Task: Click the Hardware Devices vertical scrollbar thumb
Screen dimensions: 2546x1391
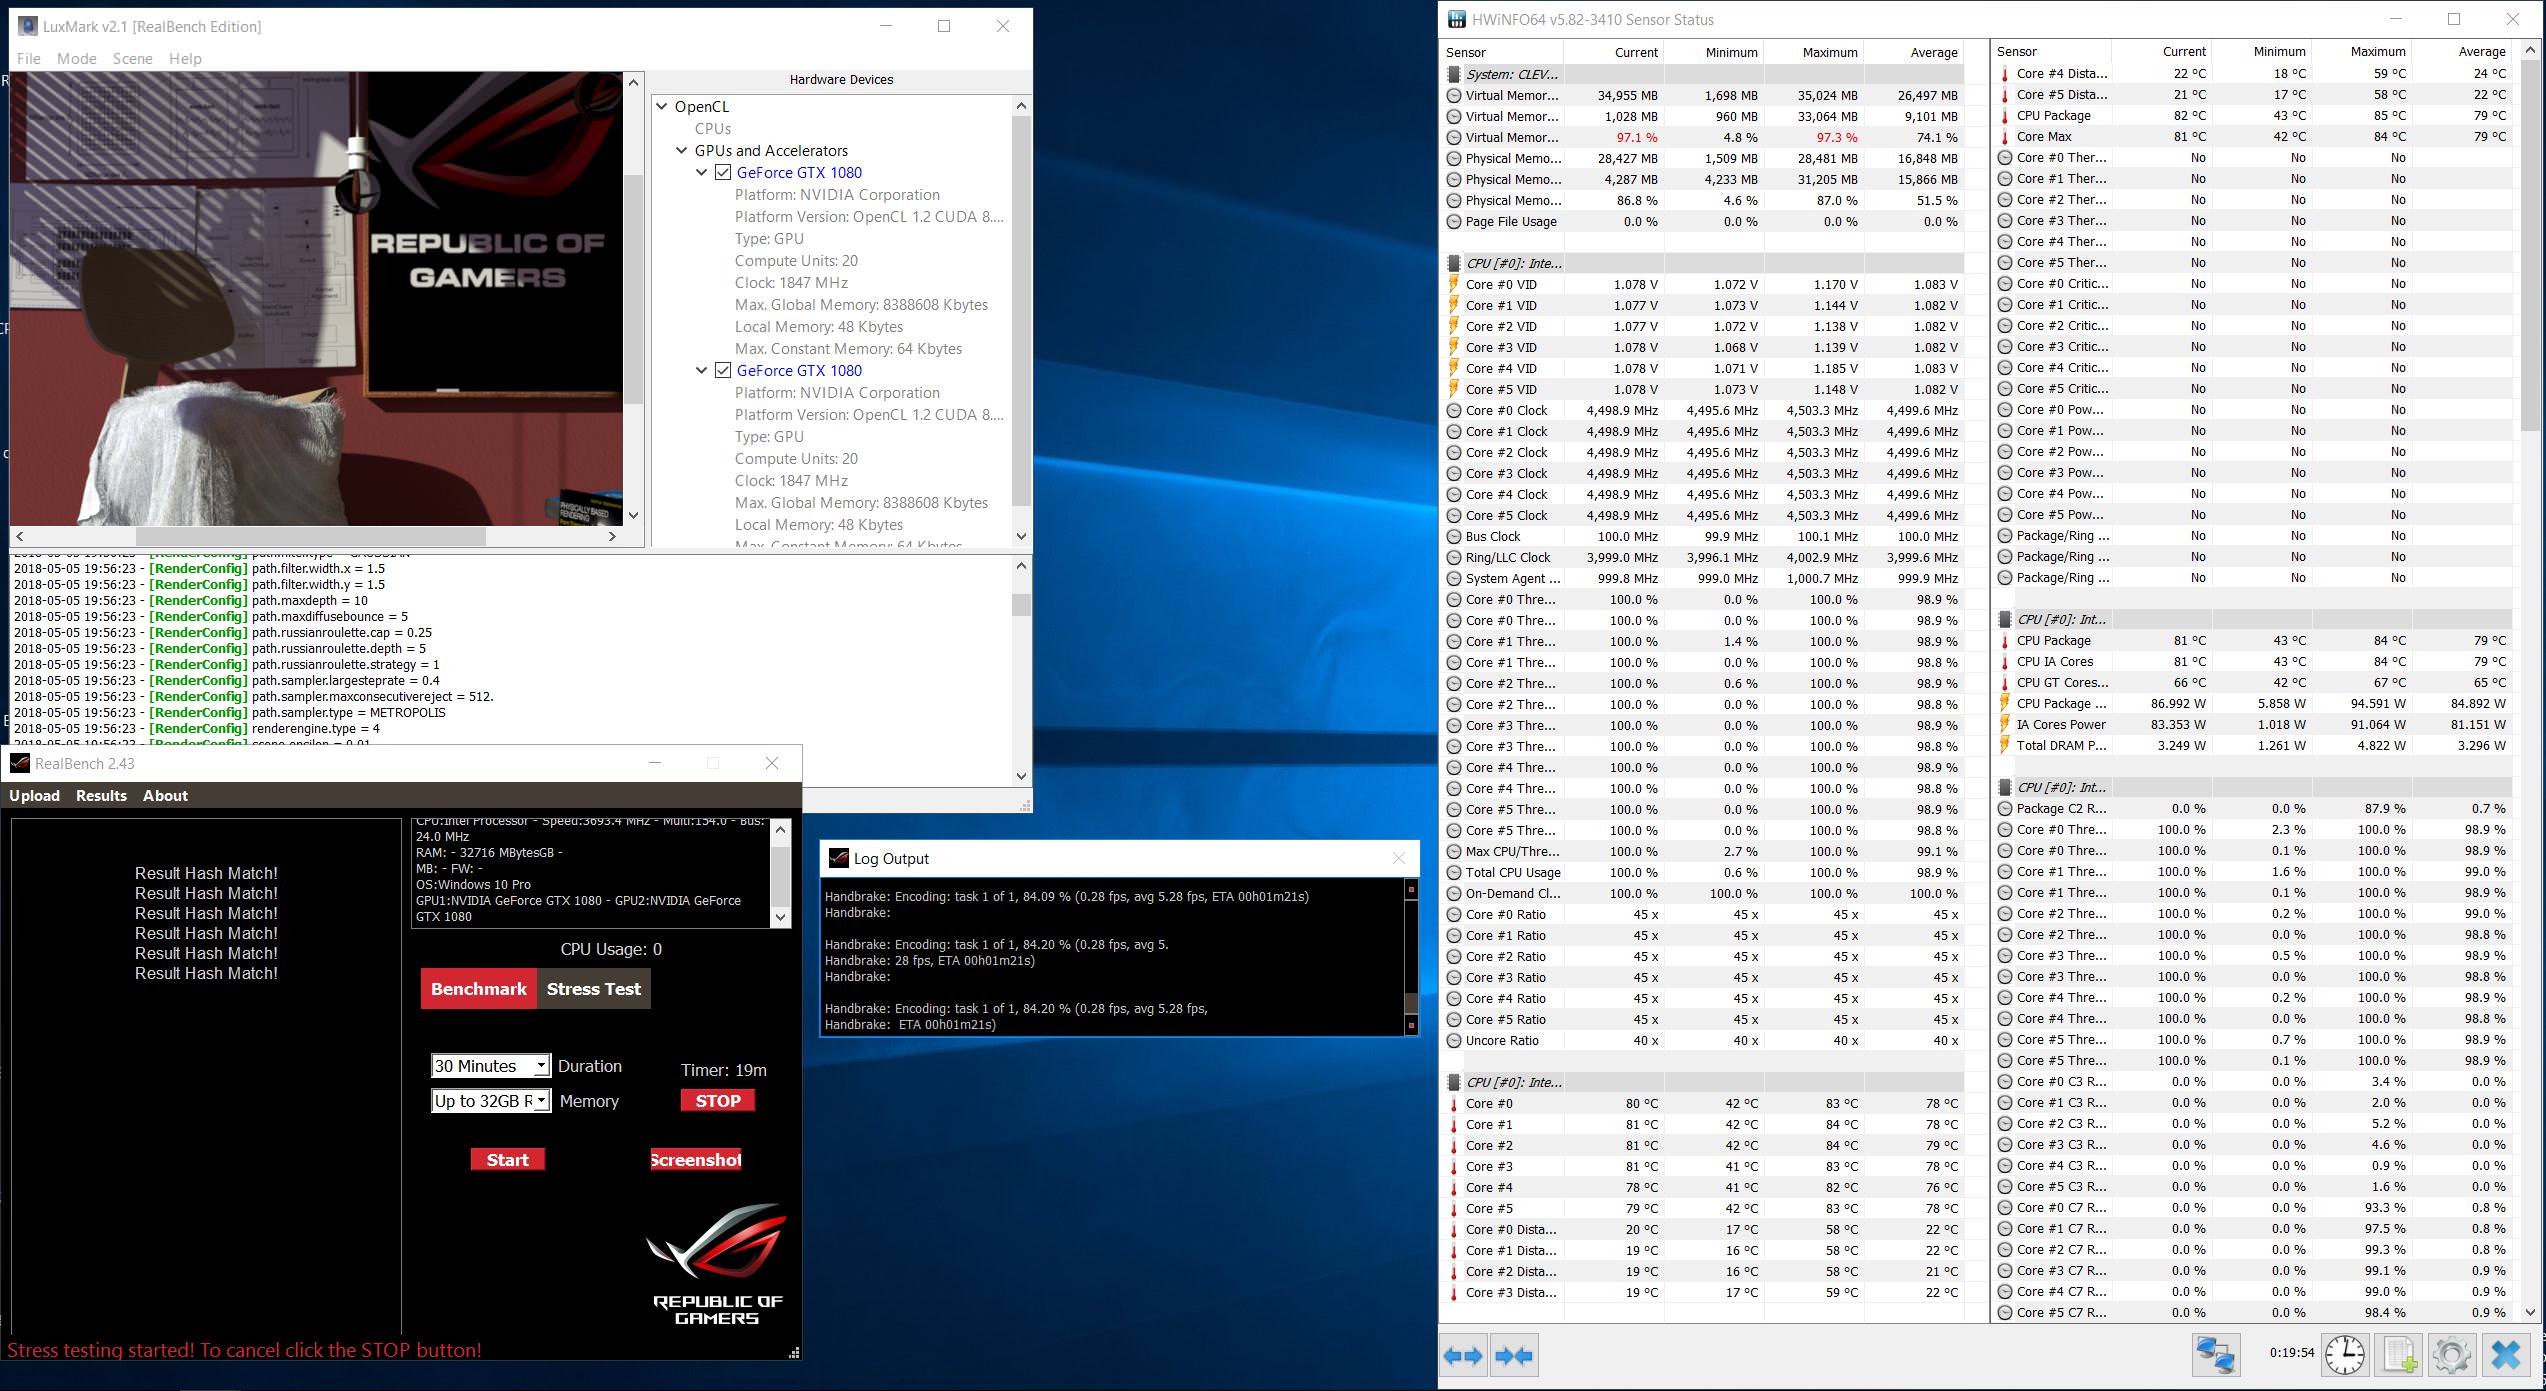Action: 1021,312
